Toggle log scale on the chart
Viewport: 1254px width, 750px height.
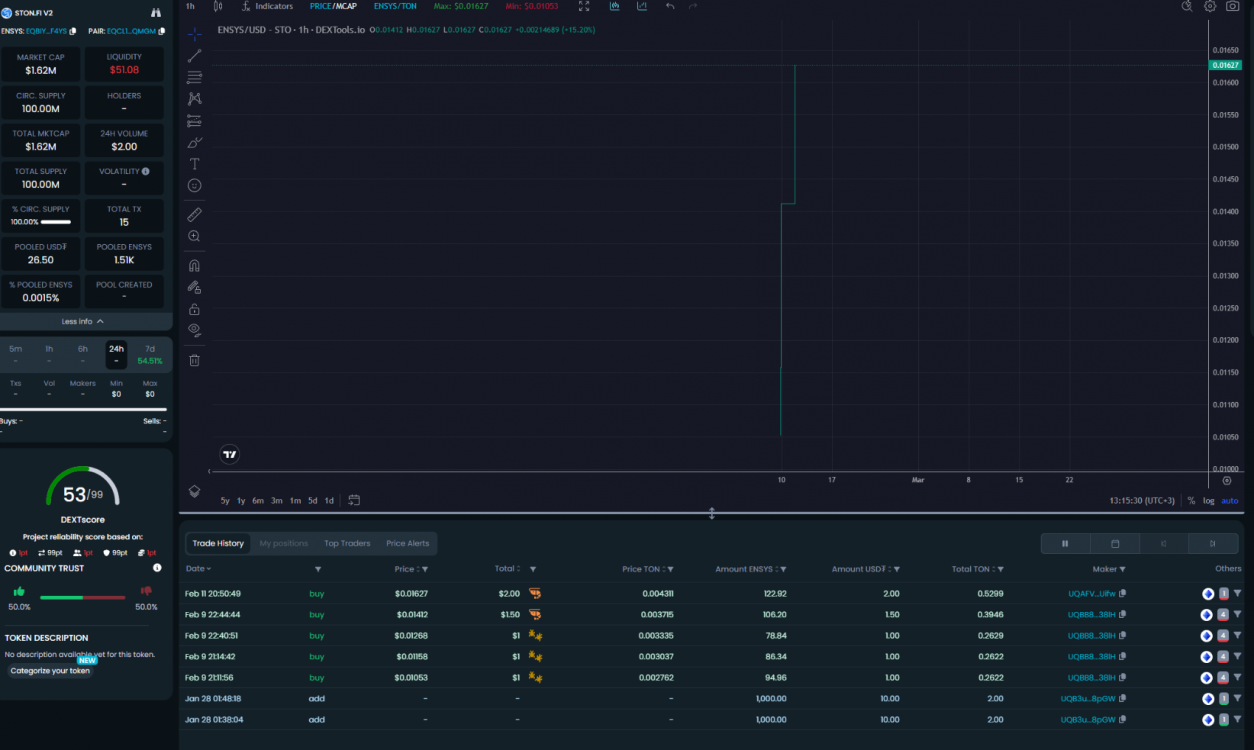click(1208, 500)
